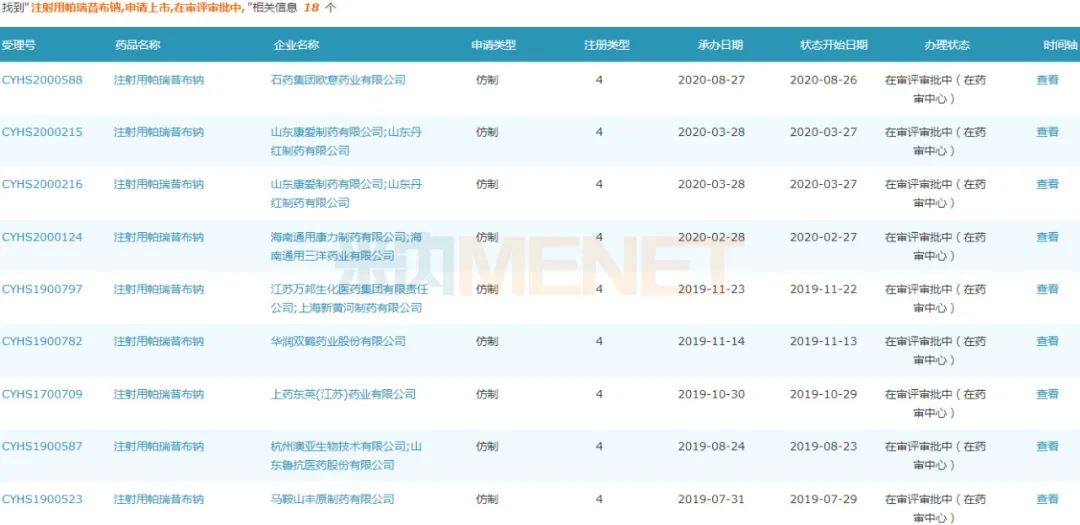Viewport: 1080px width, 525px height.
Task: Open company 石药集团欧意药业有限公司
Action: (x=338, y=80)
